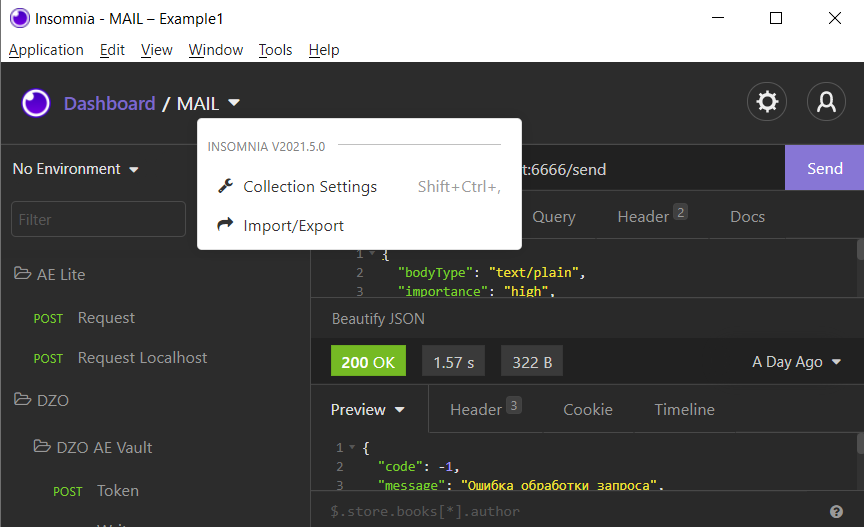Screen dimensions: 864x527
Task: Select the Request Localhost POST request
Action: (x=142, y=358)
